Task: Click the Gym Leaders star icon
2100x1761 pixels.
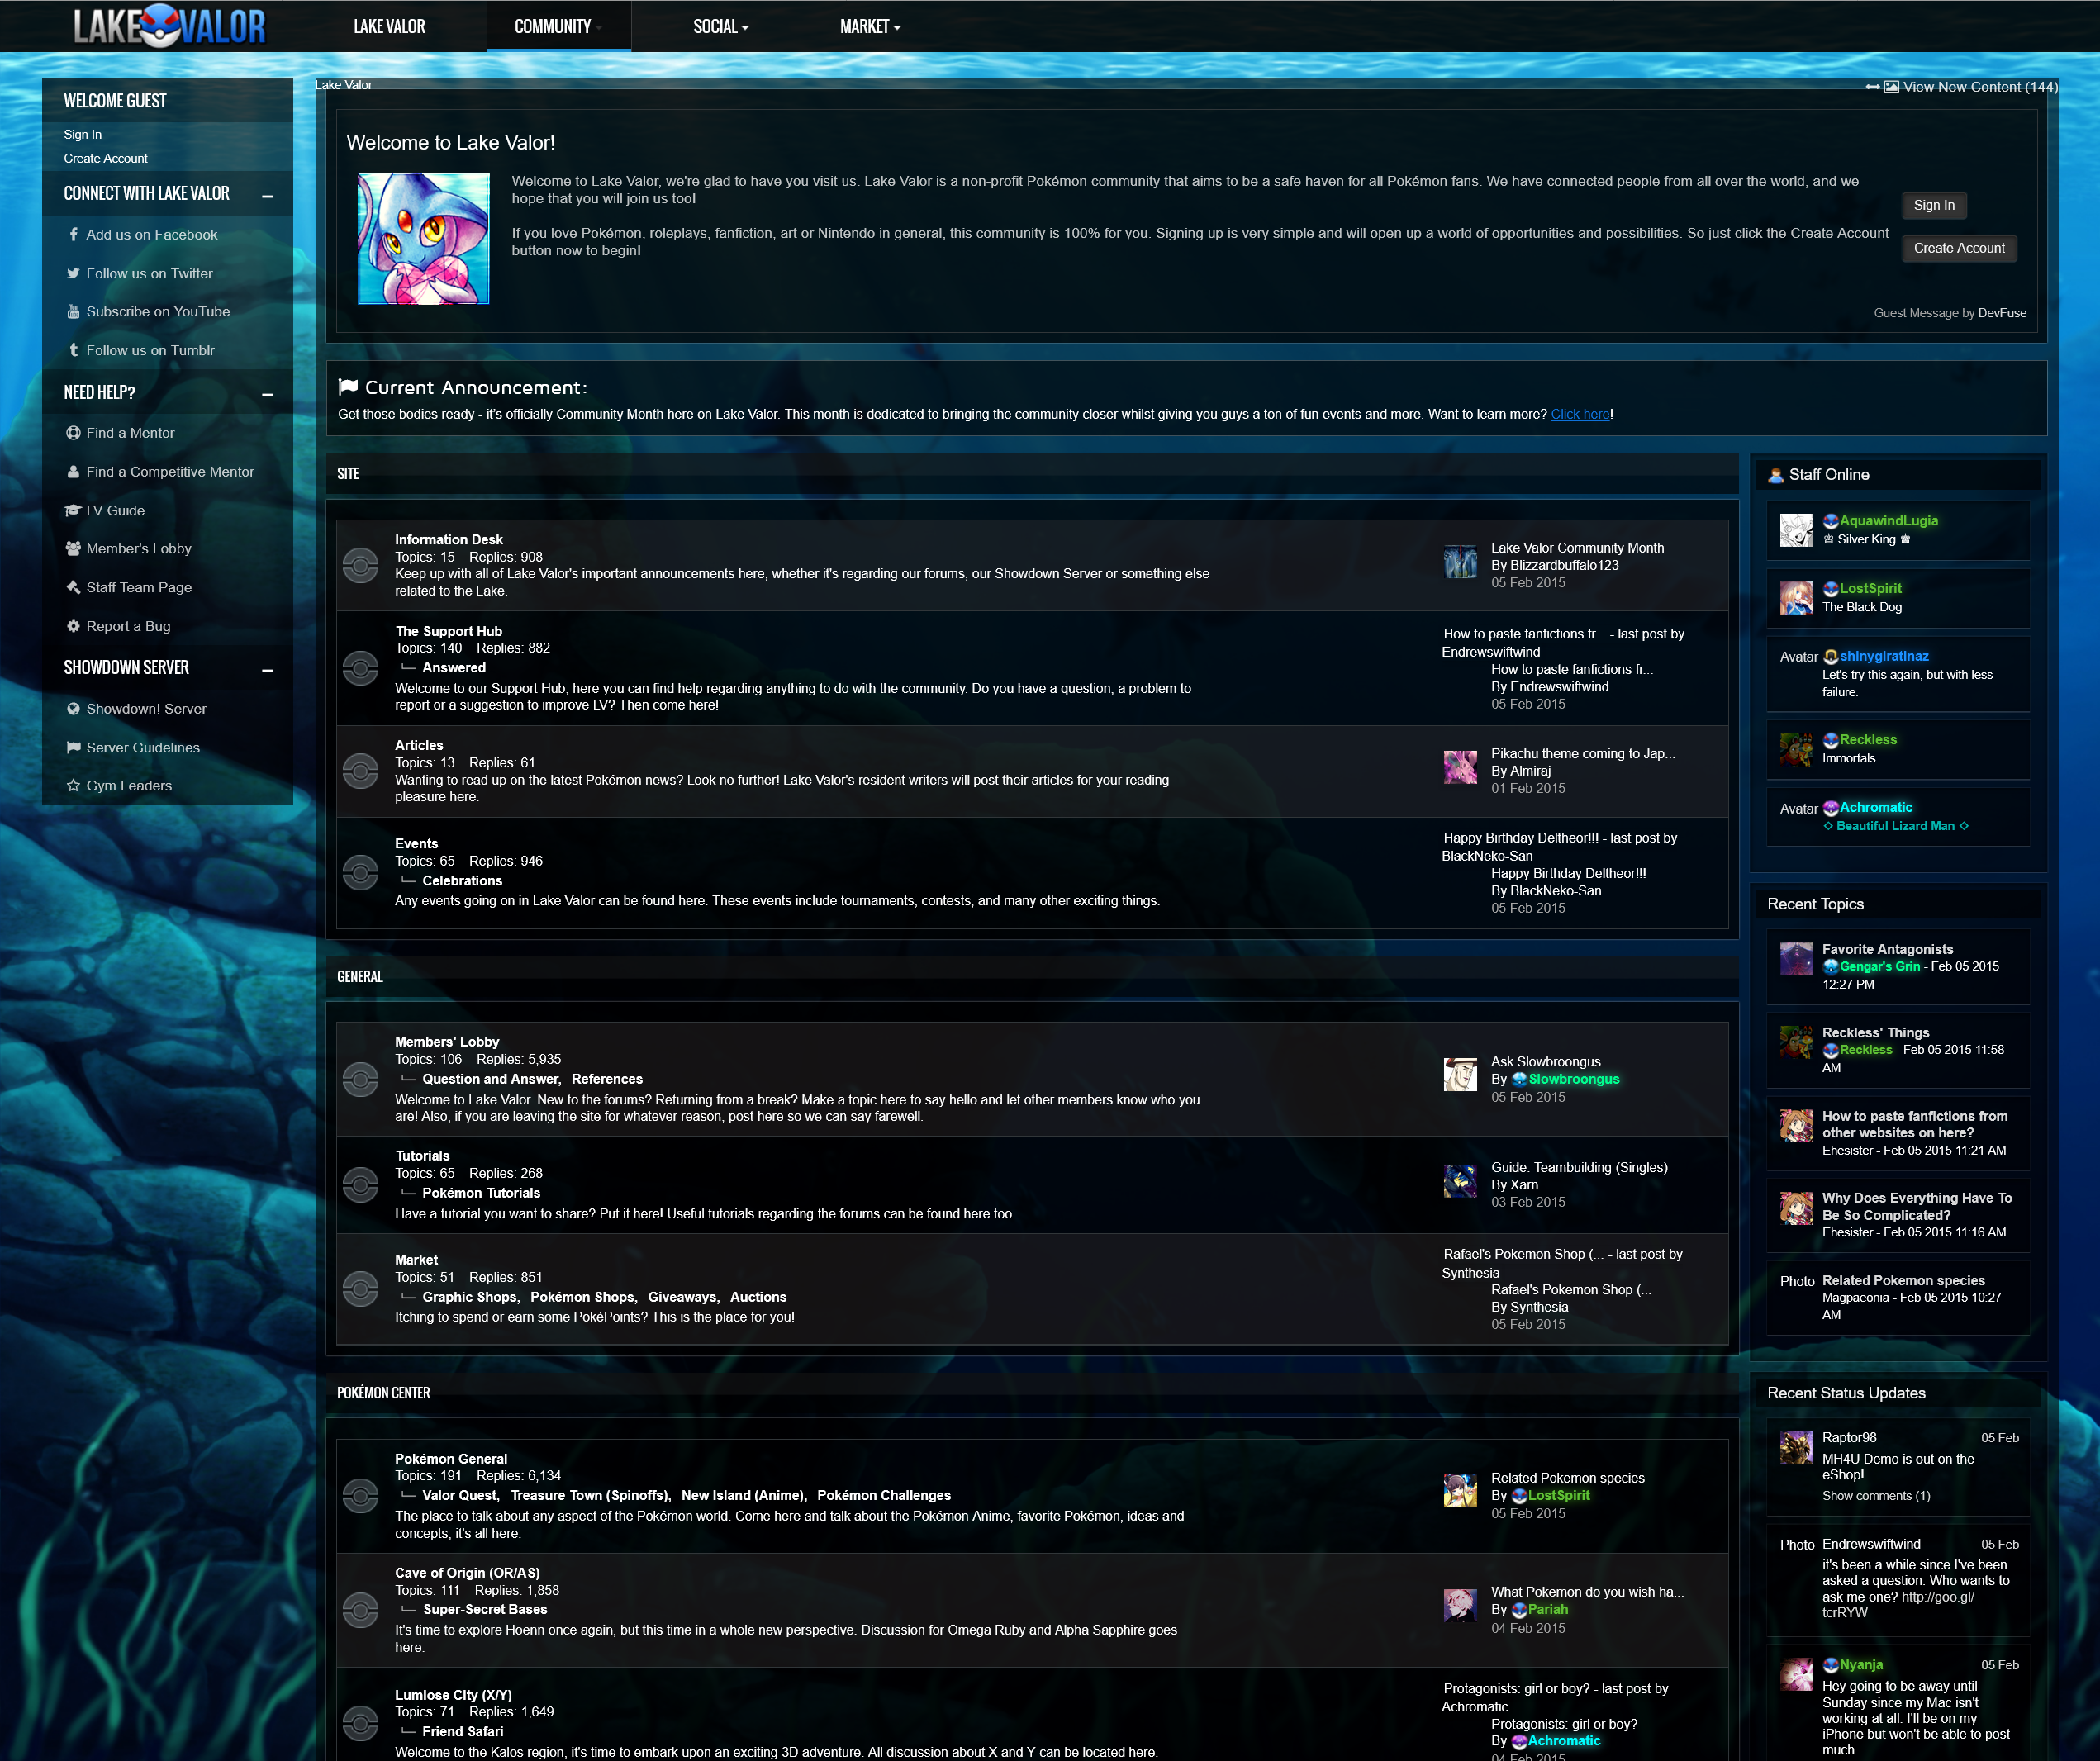Action: pos(73,786)
